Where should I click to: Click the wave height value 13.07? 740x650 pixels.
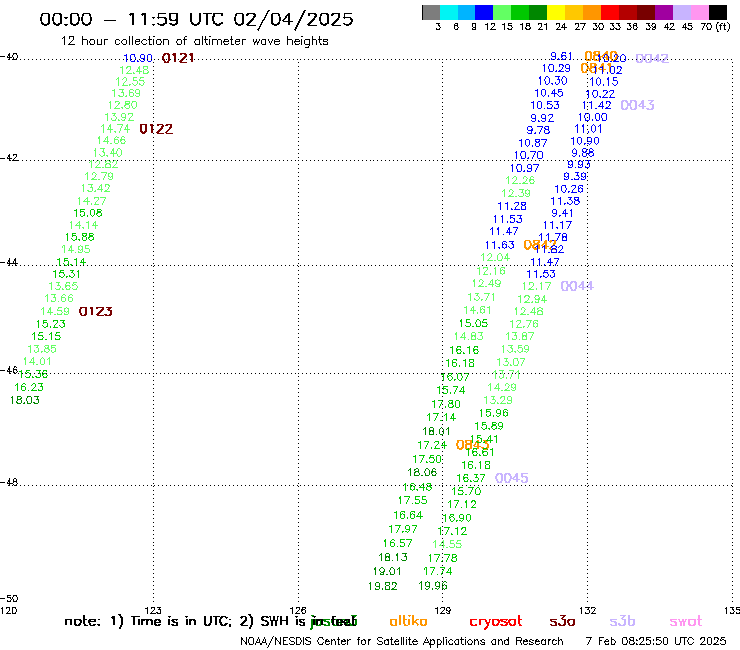coord(511,362)
